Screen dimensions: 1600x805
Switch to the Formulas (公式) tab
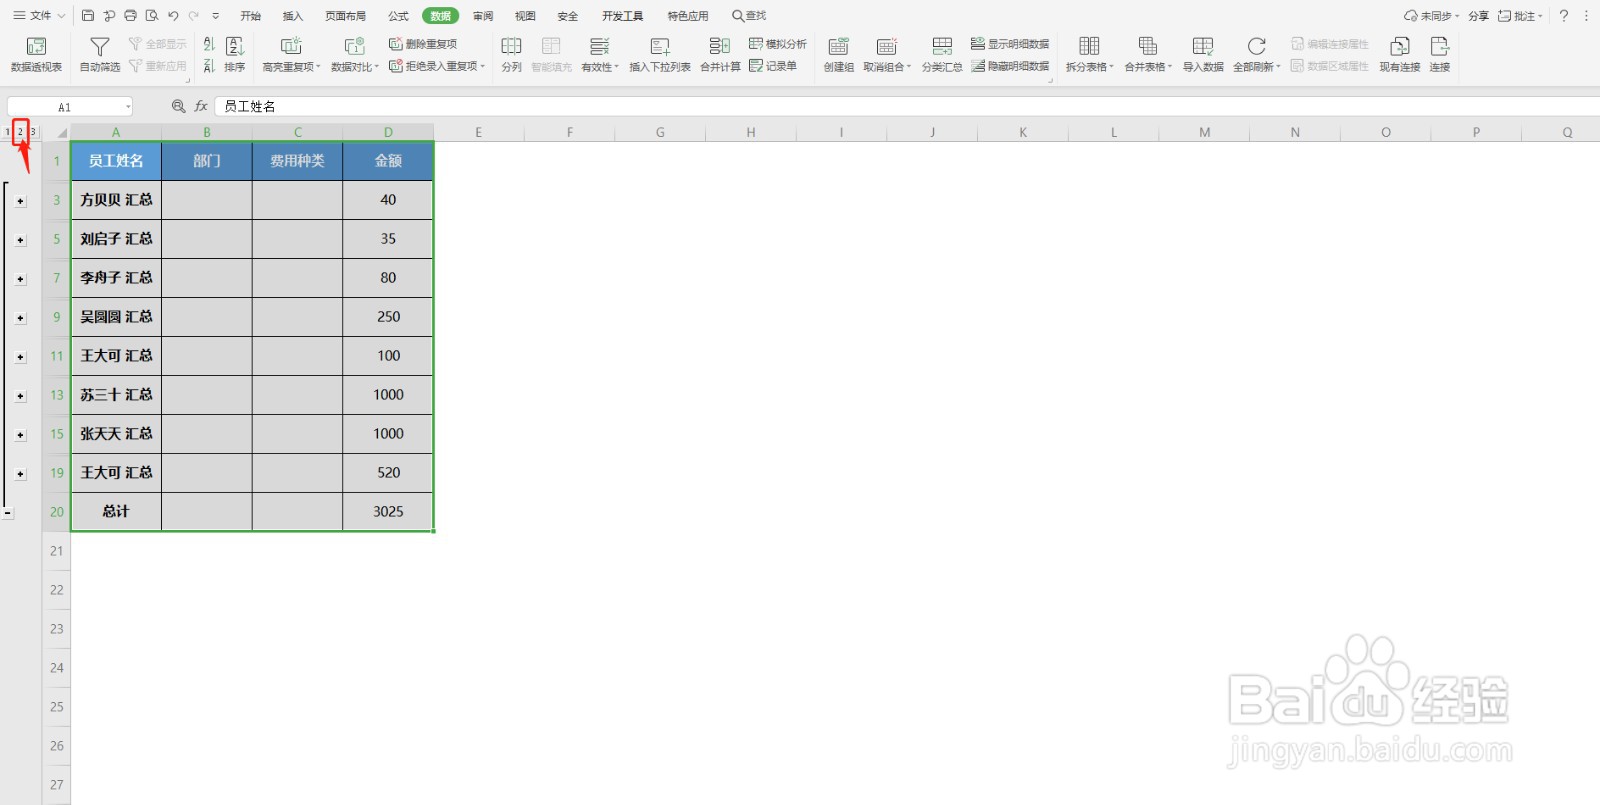399,16
